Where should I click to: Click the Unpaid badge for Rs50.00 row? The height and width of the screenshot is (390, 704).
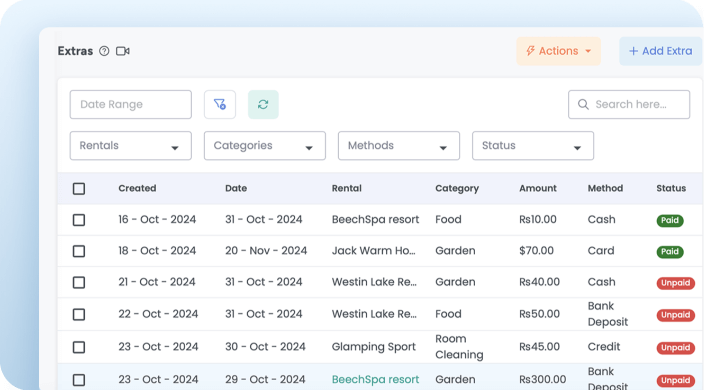point(676,315)
